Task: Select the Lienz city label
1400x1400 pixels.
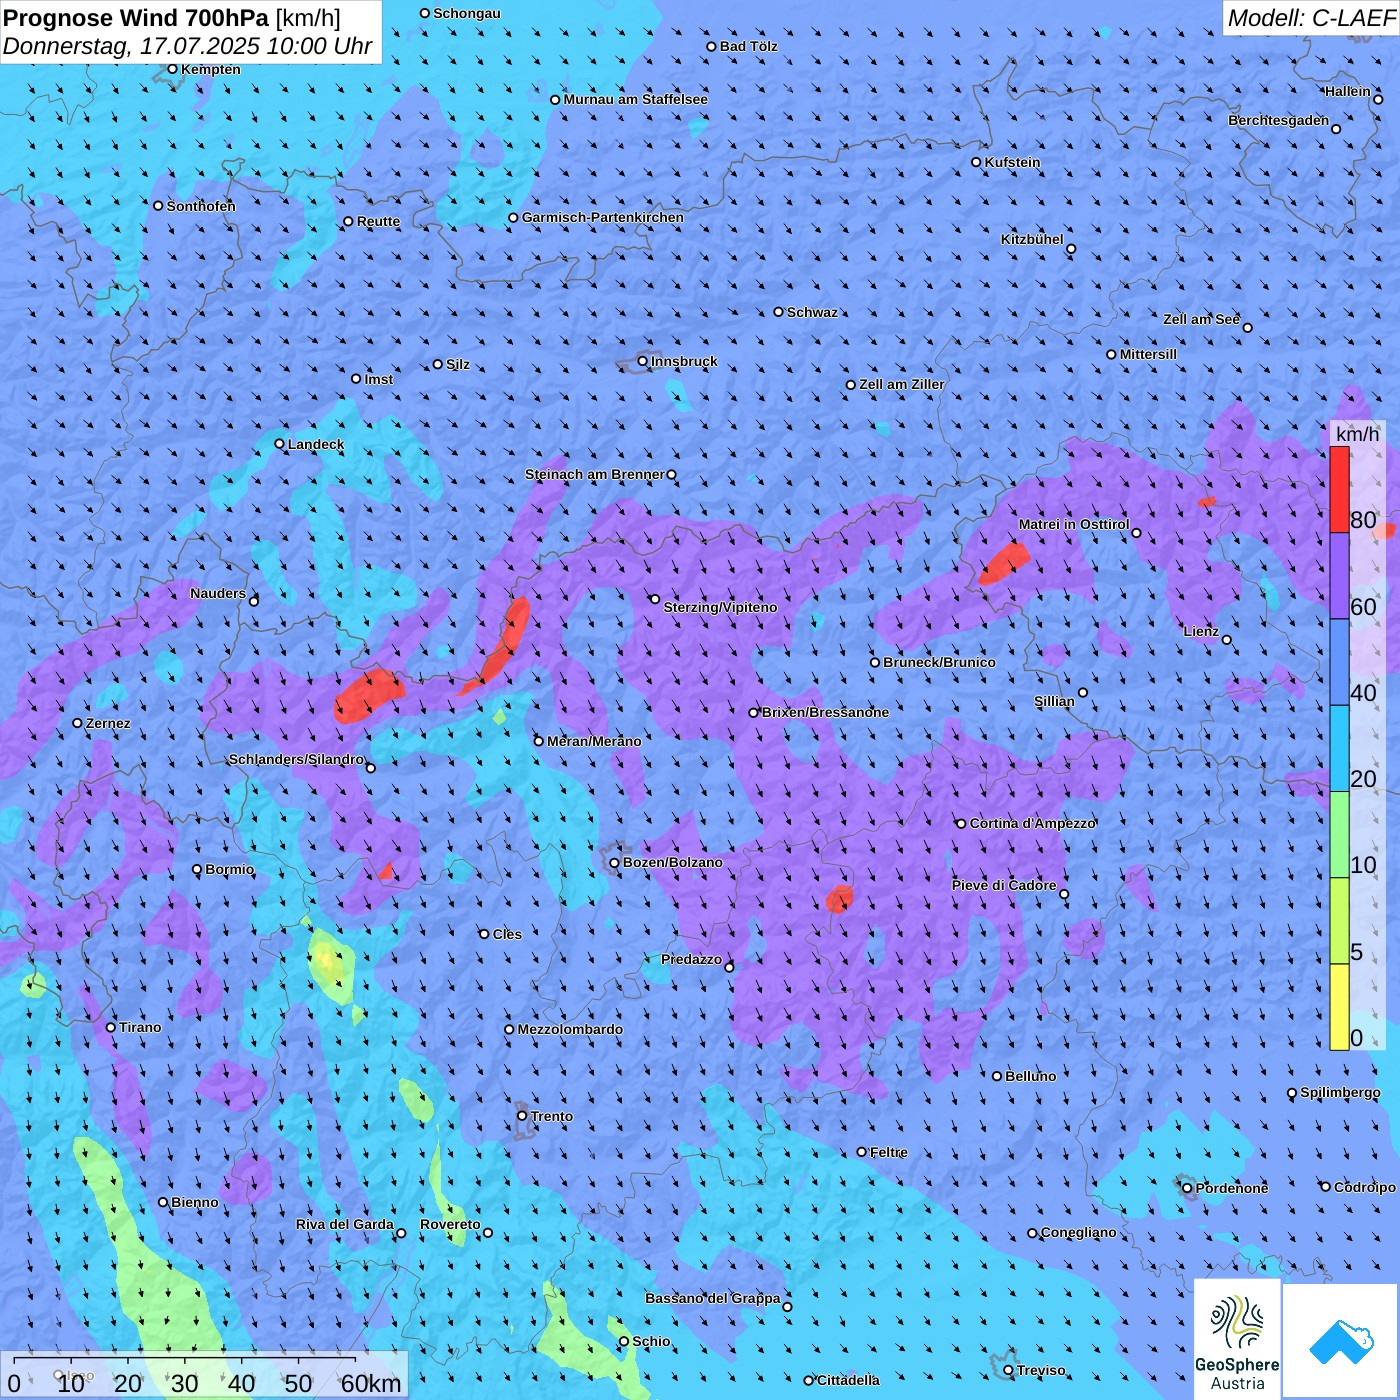Action: point(1201,631)
